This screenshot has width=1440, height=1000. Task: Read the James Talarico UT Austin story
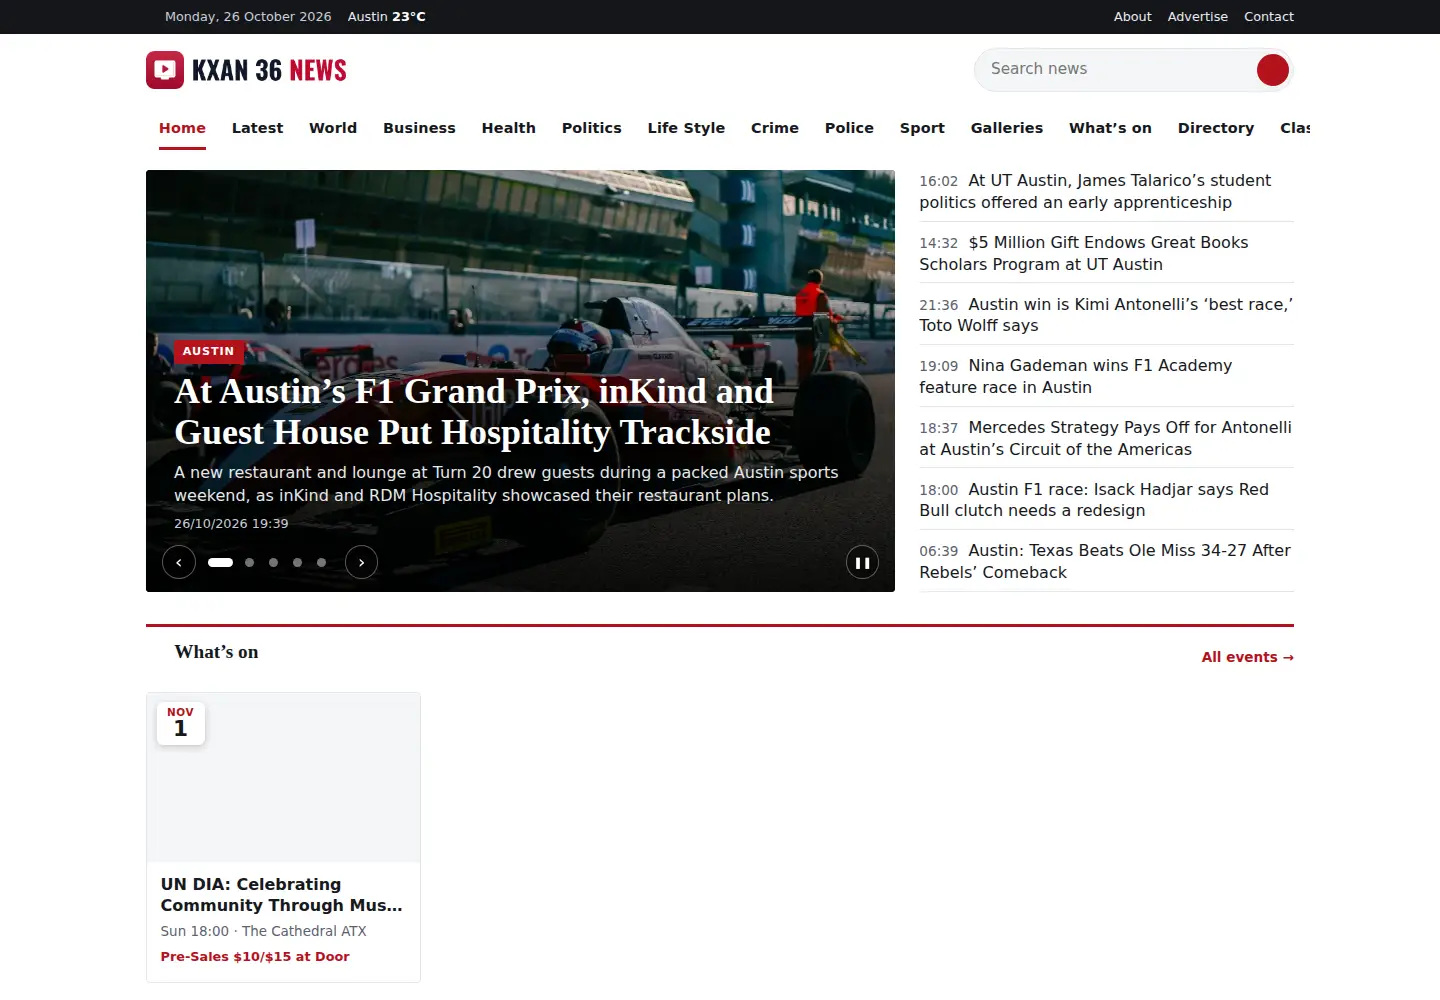[x=1106, y=191]
